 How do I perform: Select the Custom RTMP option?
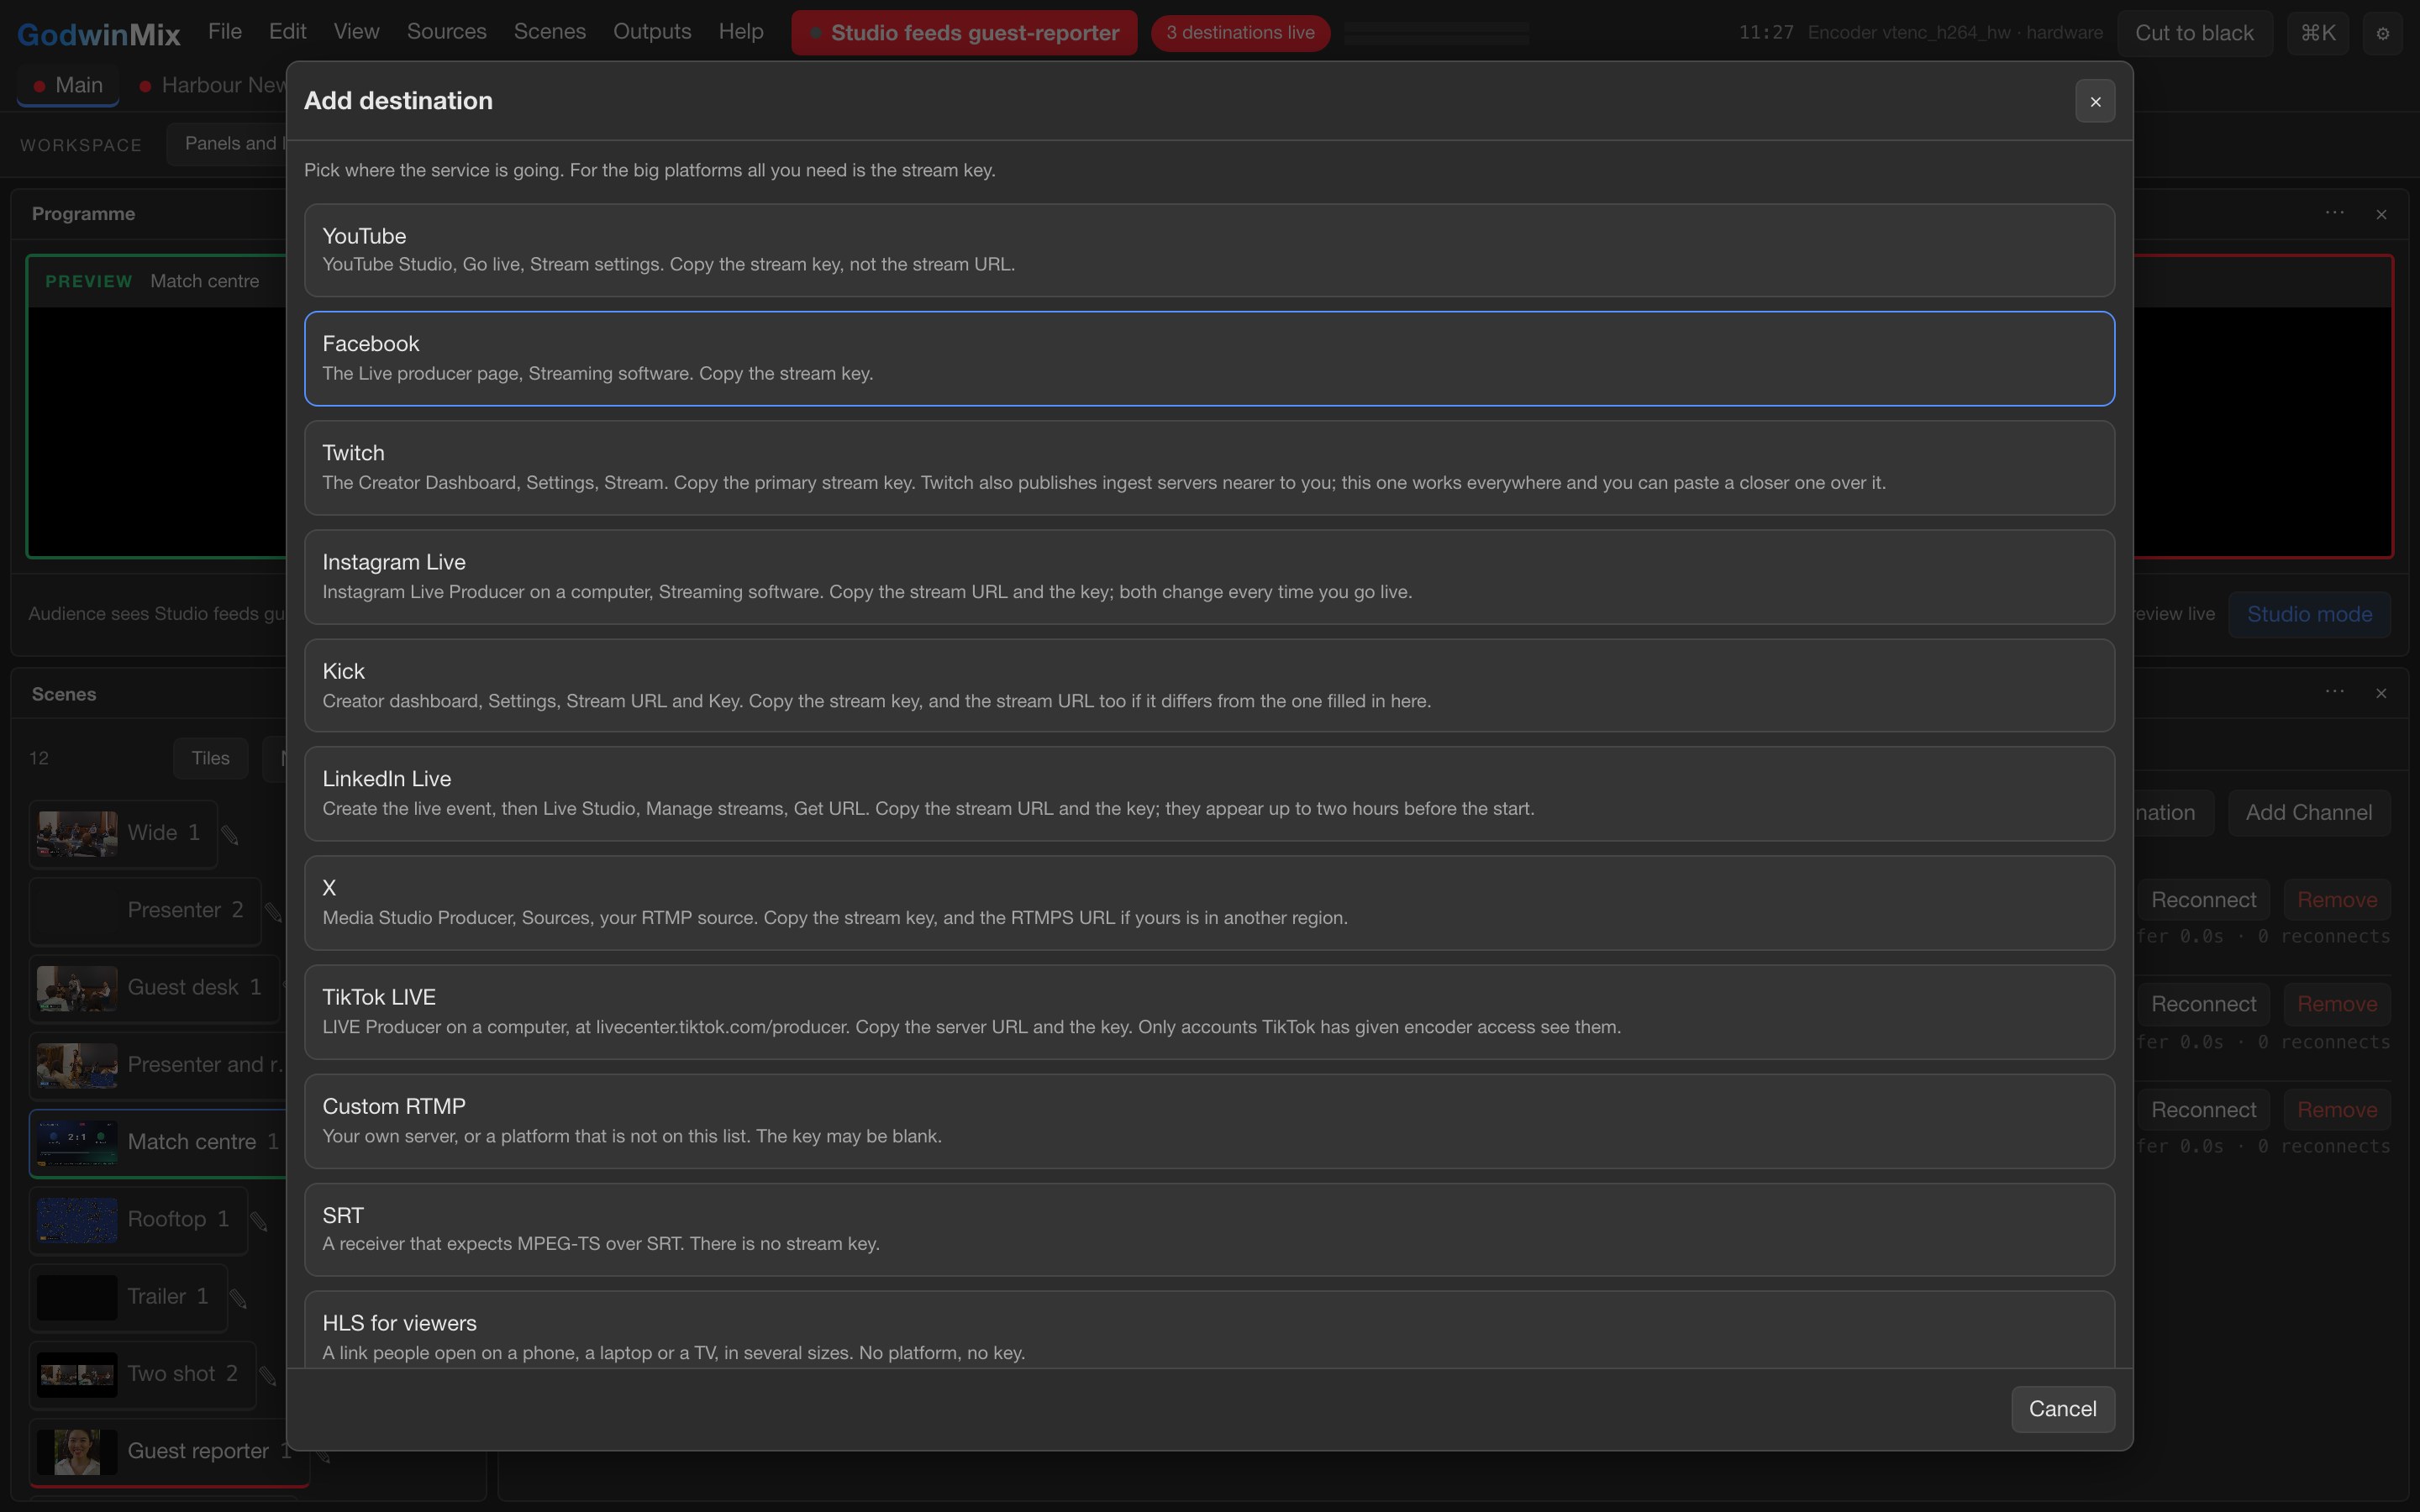(x=1209, y=1120)
